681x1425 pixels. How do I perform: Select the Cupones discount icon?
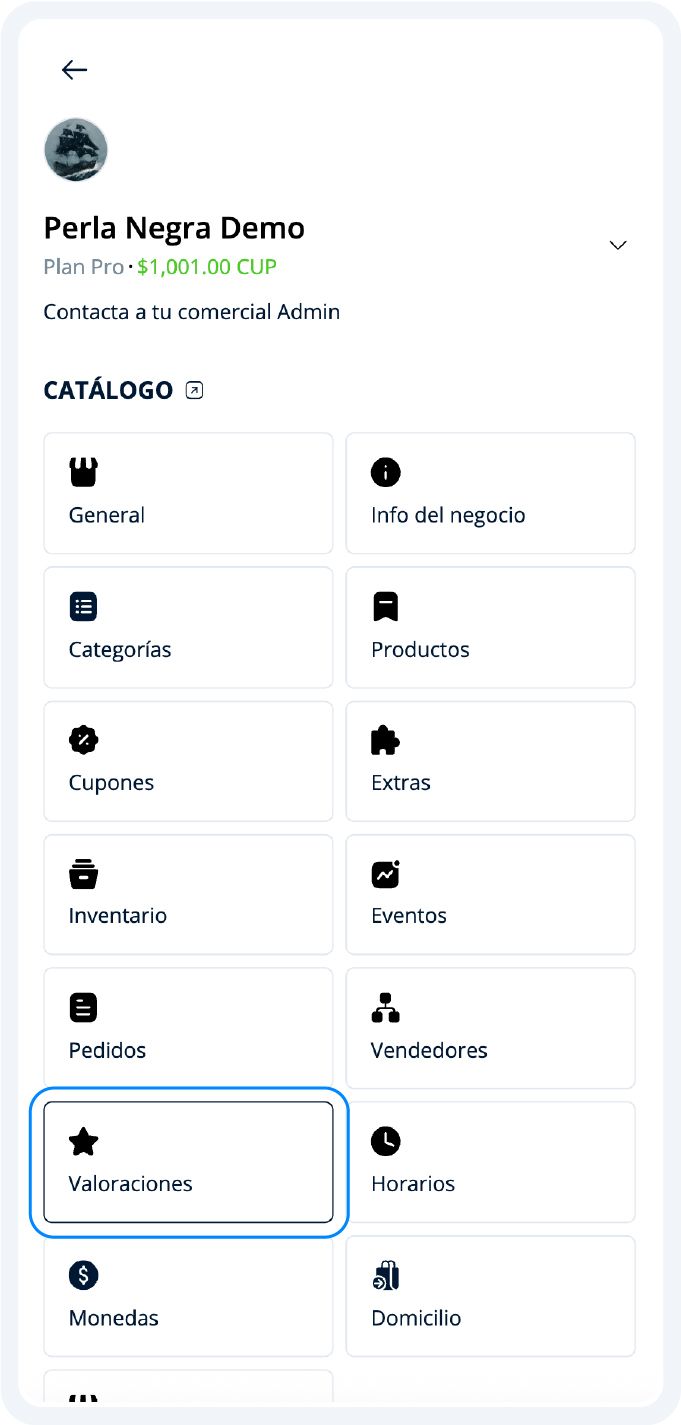coord(84,740)
